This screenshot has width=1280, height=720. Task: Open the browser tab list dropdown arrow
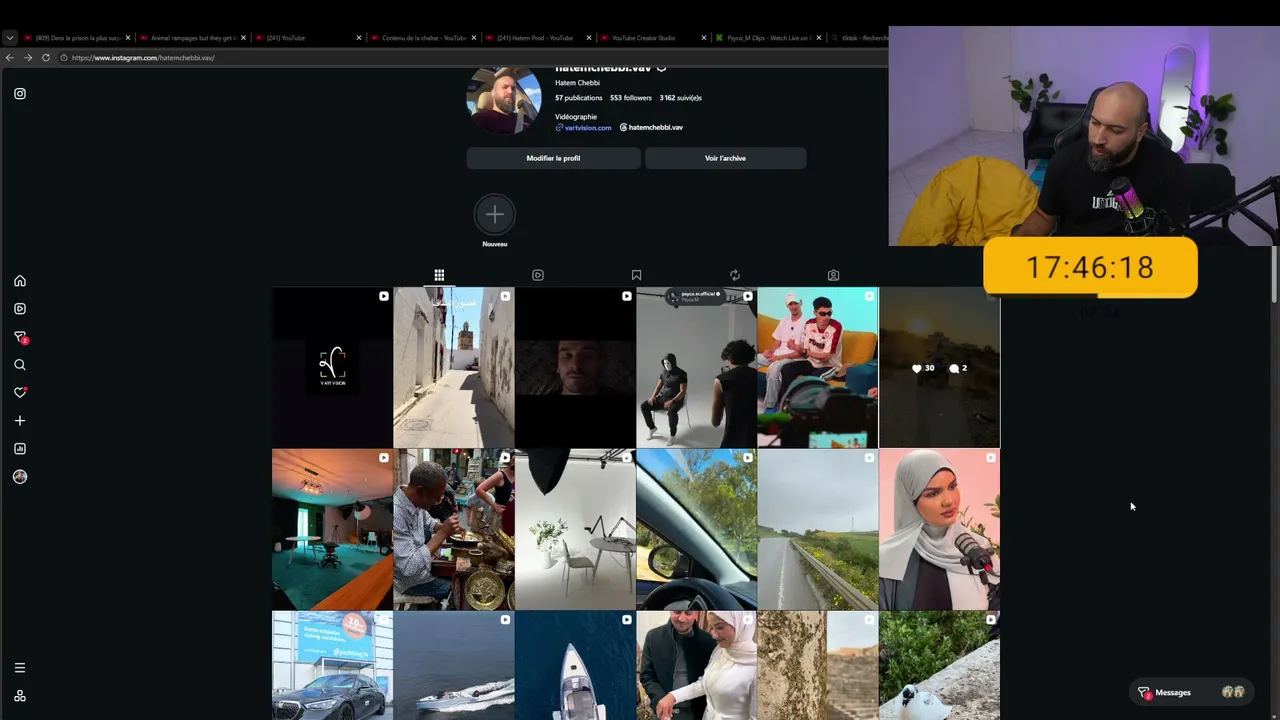click(x=10, y=38)
